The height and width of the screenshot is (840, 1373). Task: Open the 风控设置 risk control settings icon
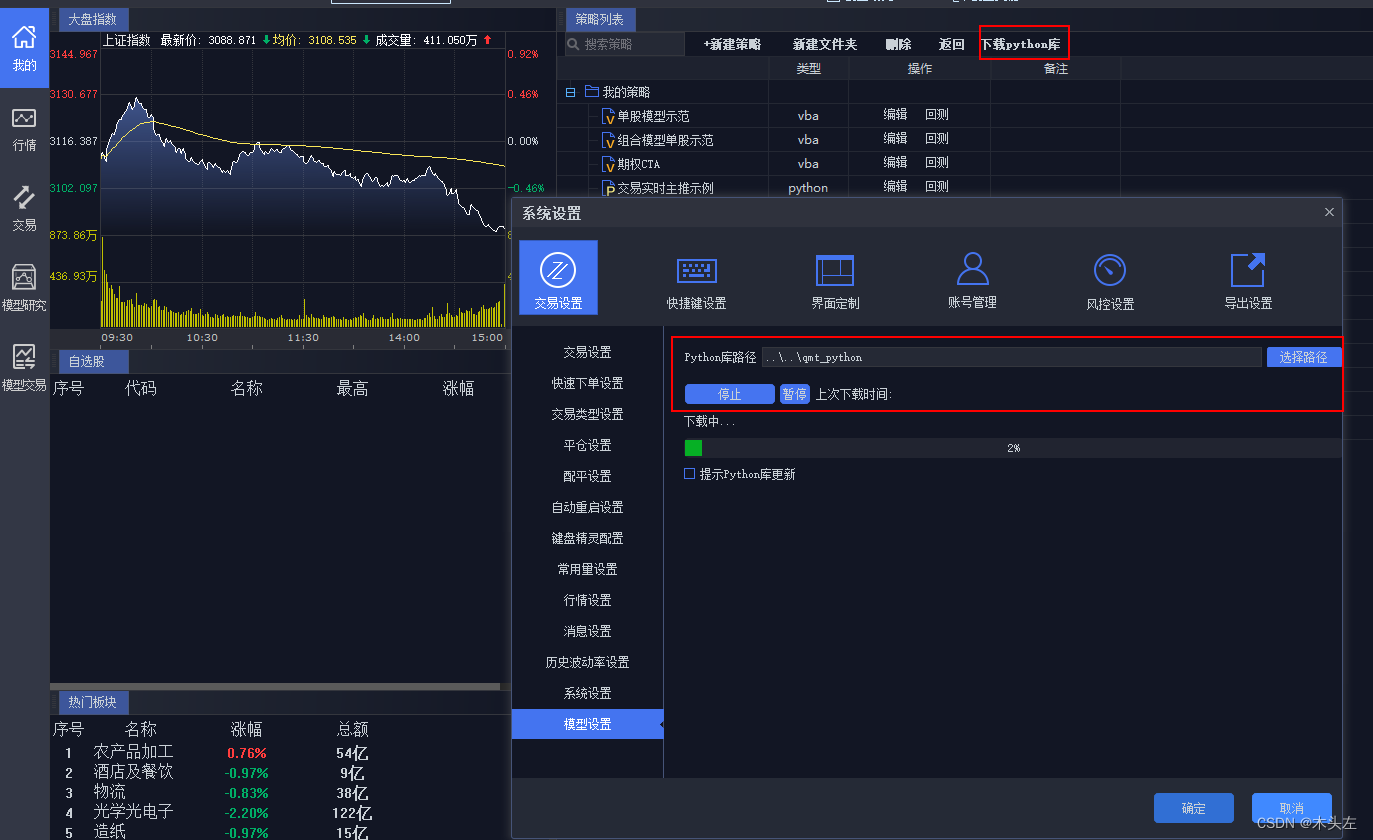[1109, 277]
